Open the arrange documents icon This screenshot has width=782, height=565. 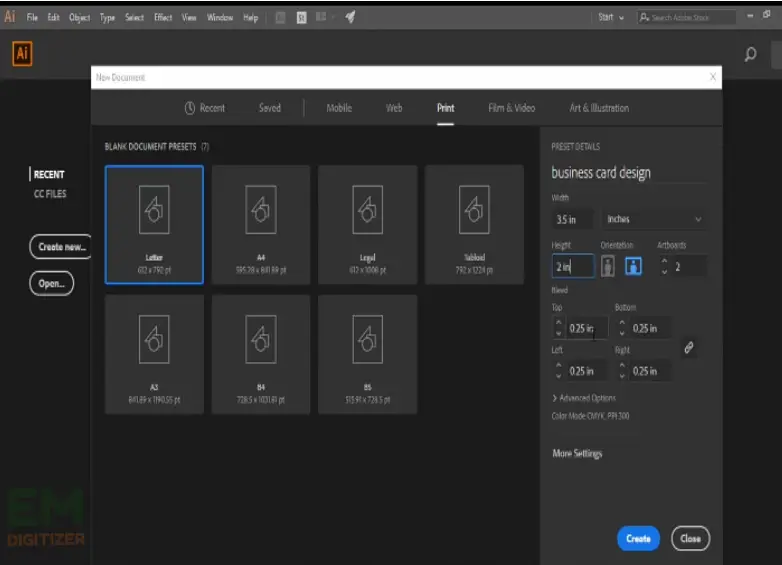point(323,17)
